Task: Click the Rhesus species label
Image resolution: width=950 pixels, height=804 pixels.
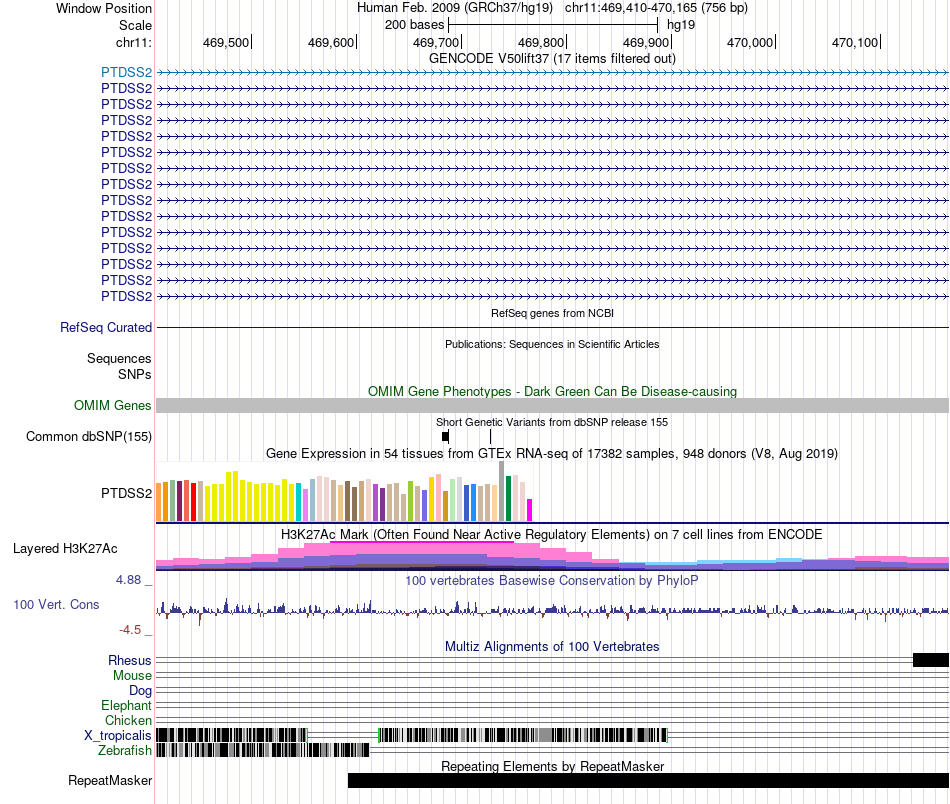Action: 130,660
